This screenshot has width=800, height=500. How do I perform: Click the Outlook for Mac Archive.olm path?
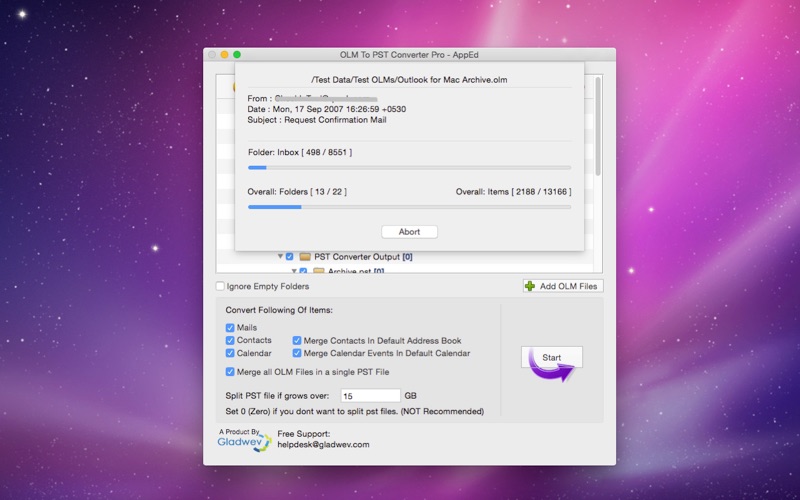click(409, 80)
